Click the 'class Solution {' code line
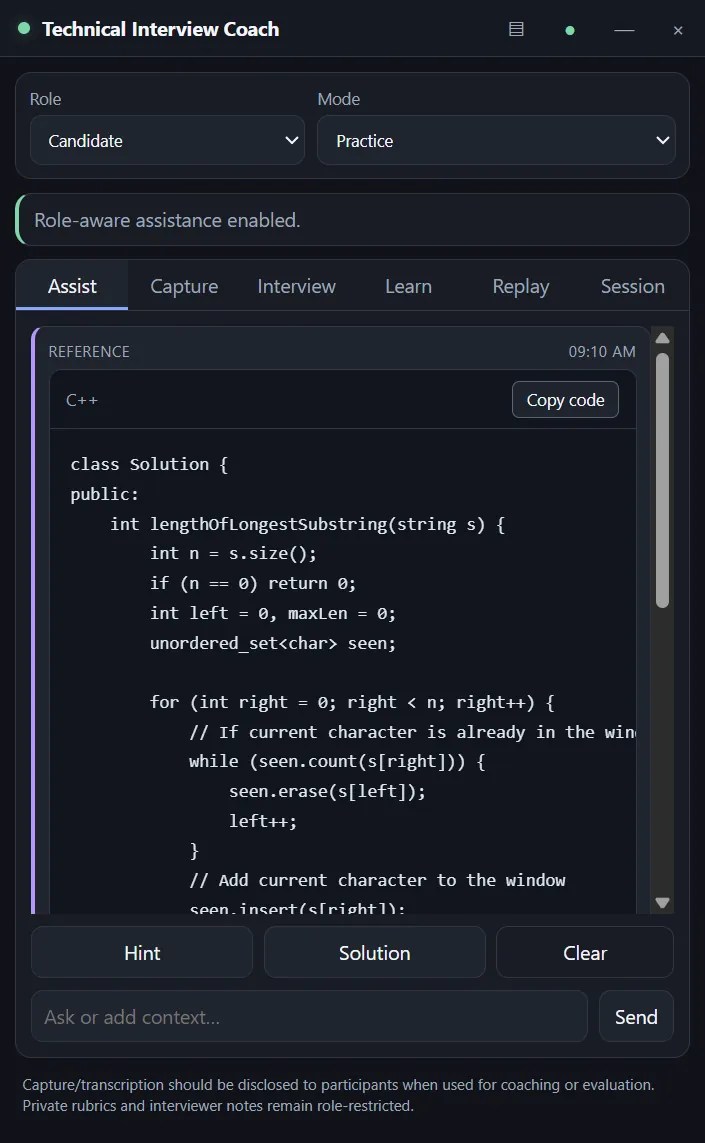This screenshot has width=705, height=1143. coord(149,464)
